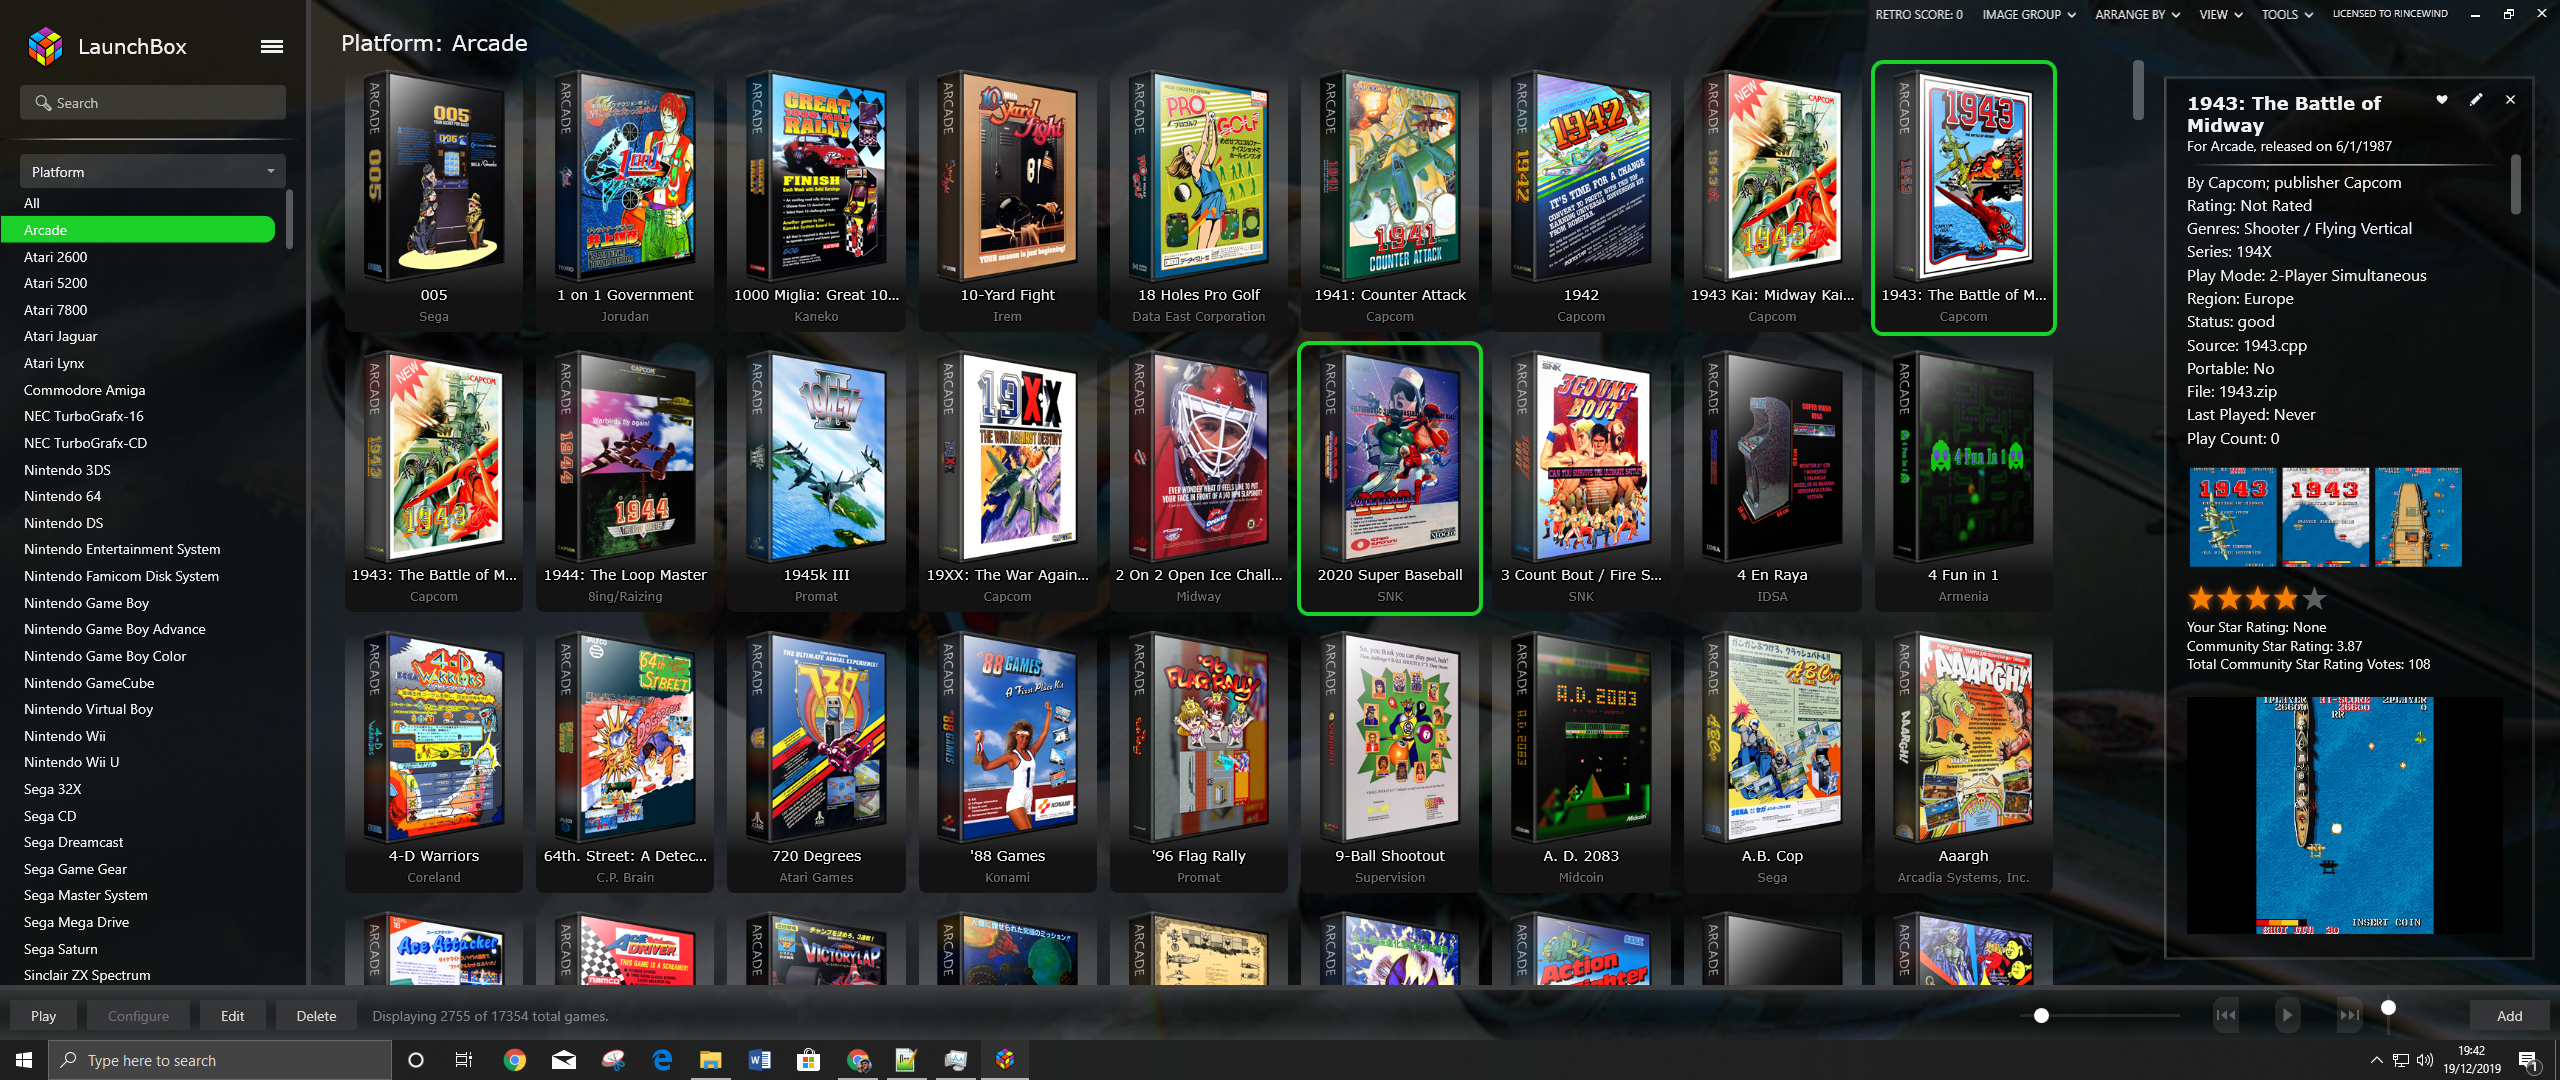Open File Explorer from taskbar
The image size is (2560, 1080).
coord(710,1060)
